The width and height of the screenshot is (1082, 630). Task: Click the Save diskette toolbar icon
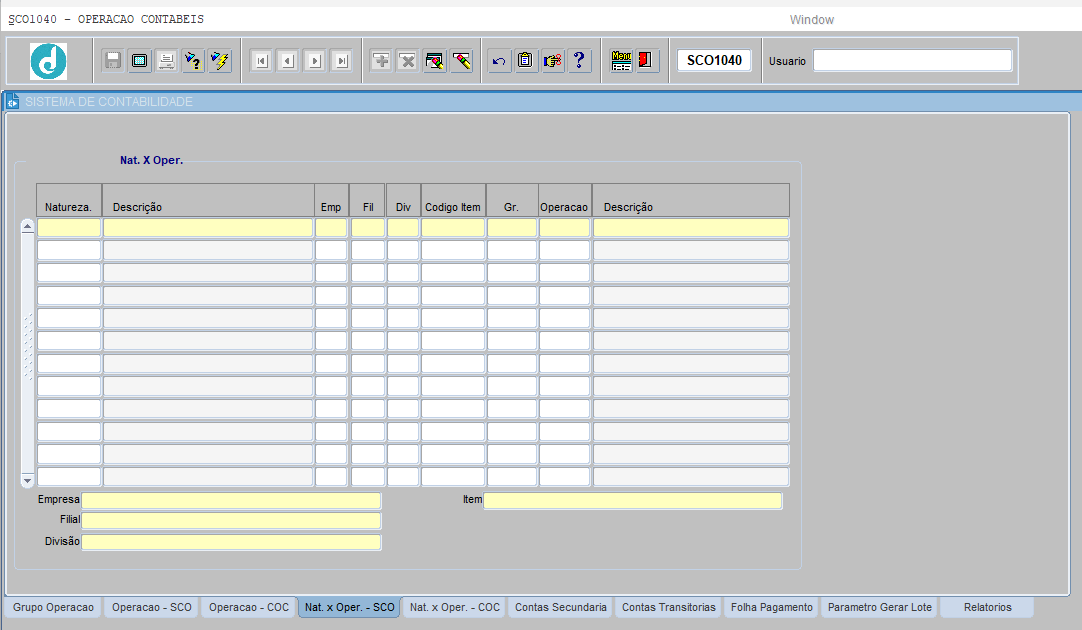(113, 61)
